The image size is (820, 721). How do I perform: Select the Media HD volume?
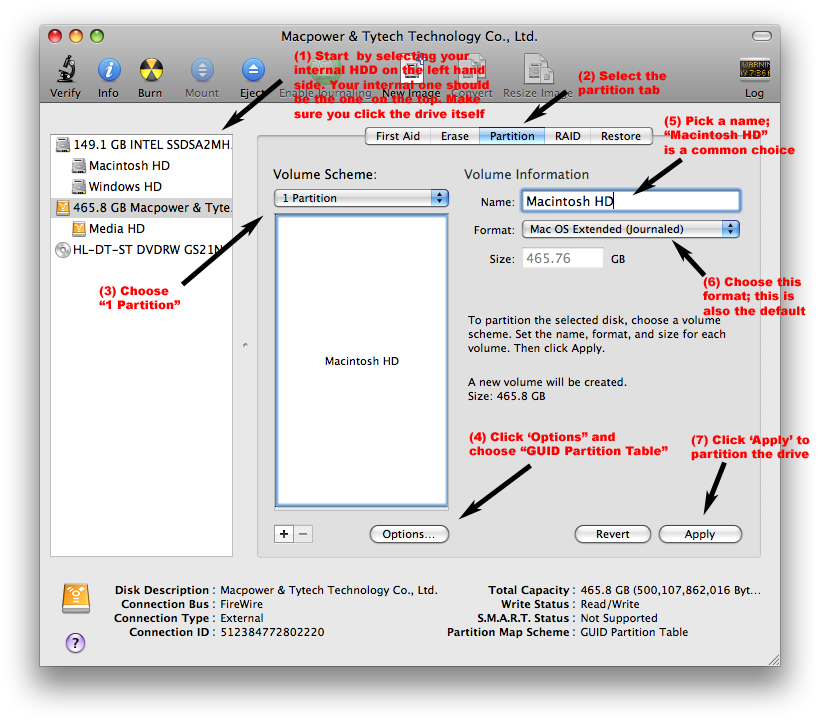pyautogui.click(x=142, y=228)
